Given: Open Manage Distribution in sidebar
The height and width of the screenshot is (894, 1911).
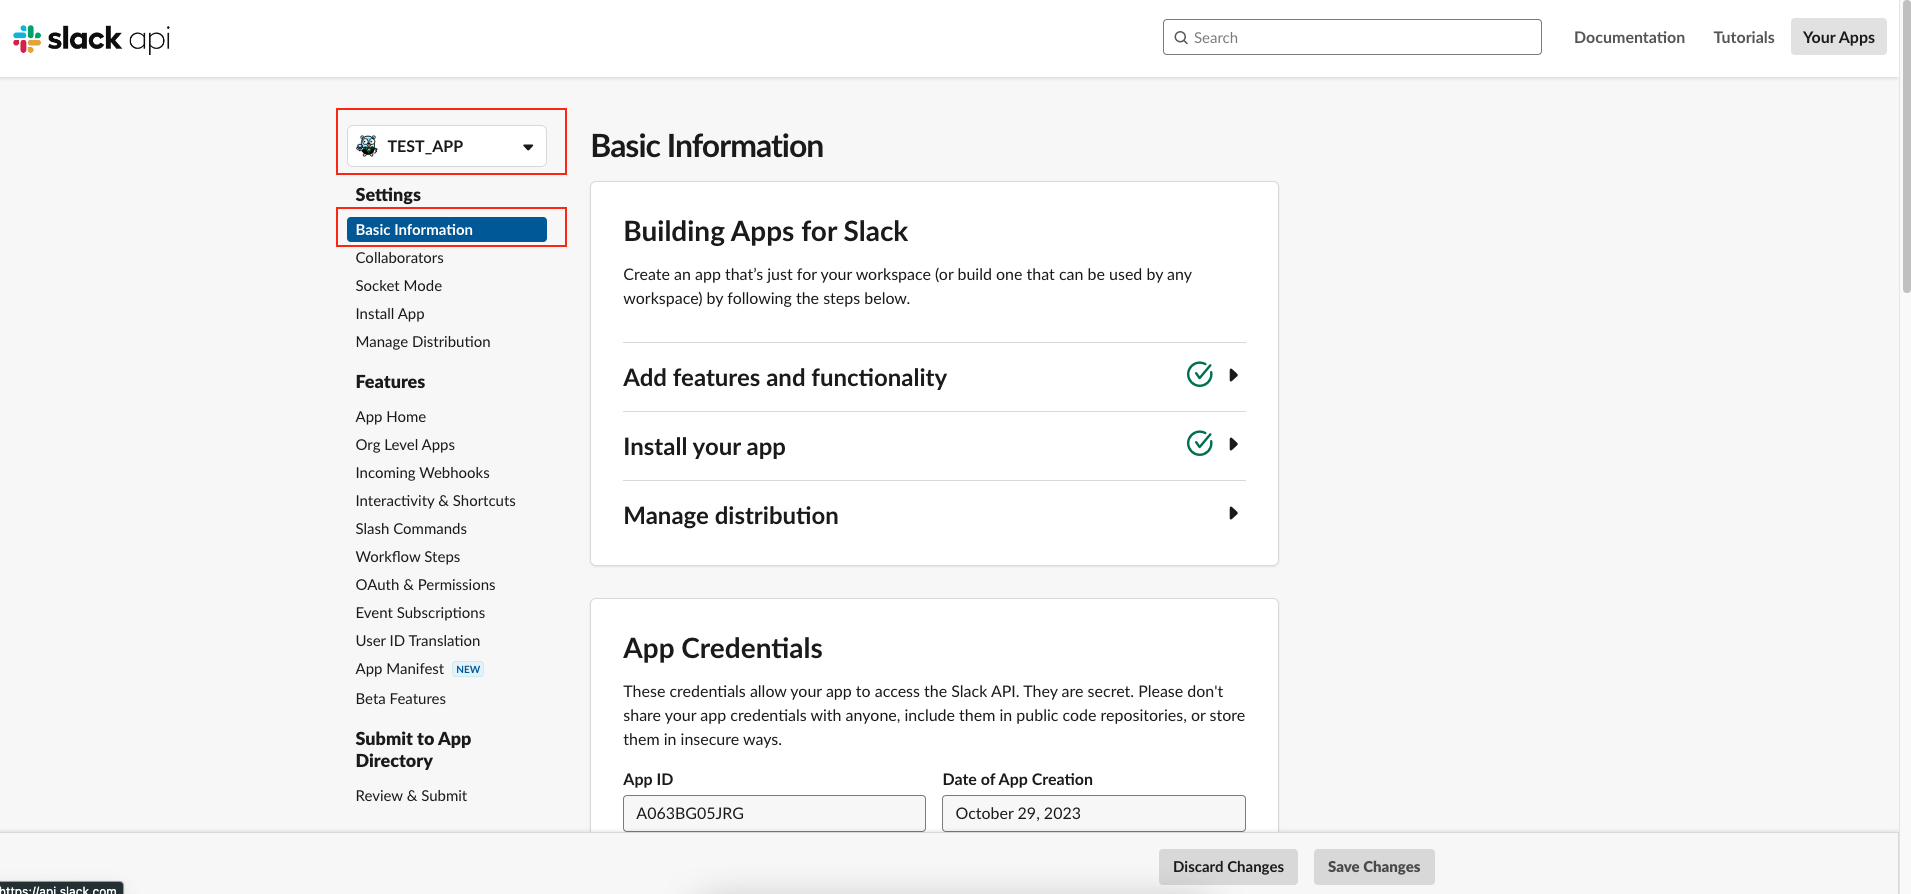Looking at the screenshot, I should point(423,341).
